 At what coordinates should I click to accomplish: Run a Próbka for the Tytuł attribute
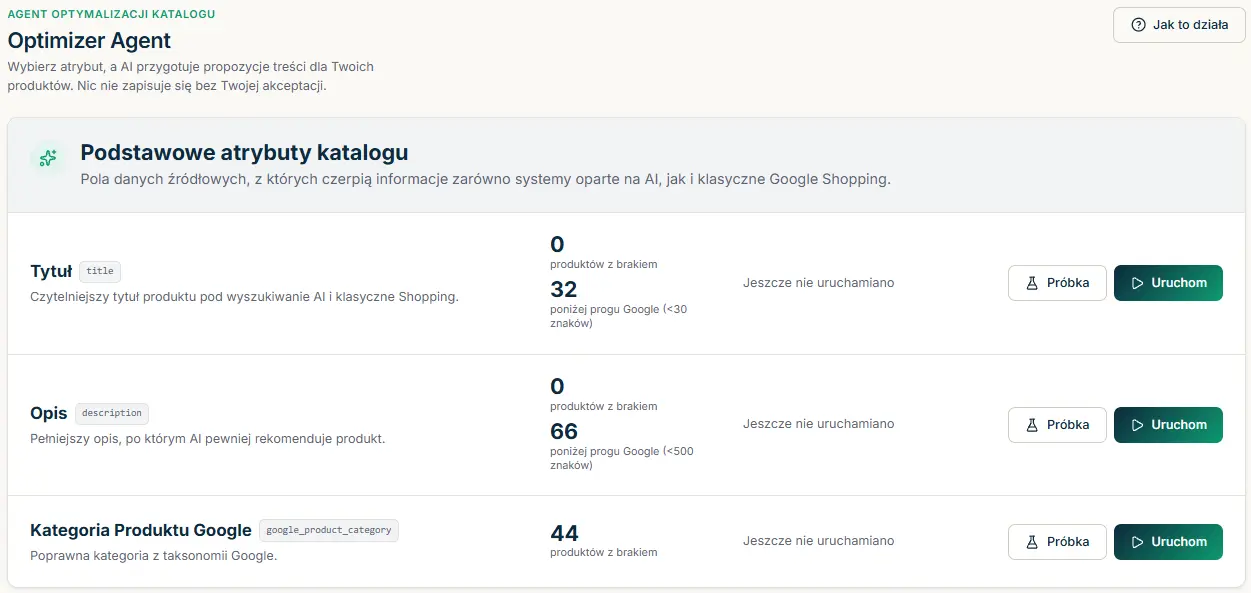point(1057,283)
